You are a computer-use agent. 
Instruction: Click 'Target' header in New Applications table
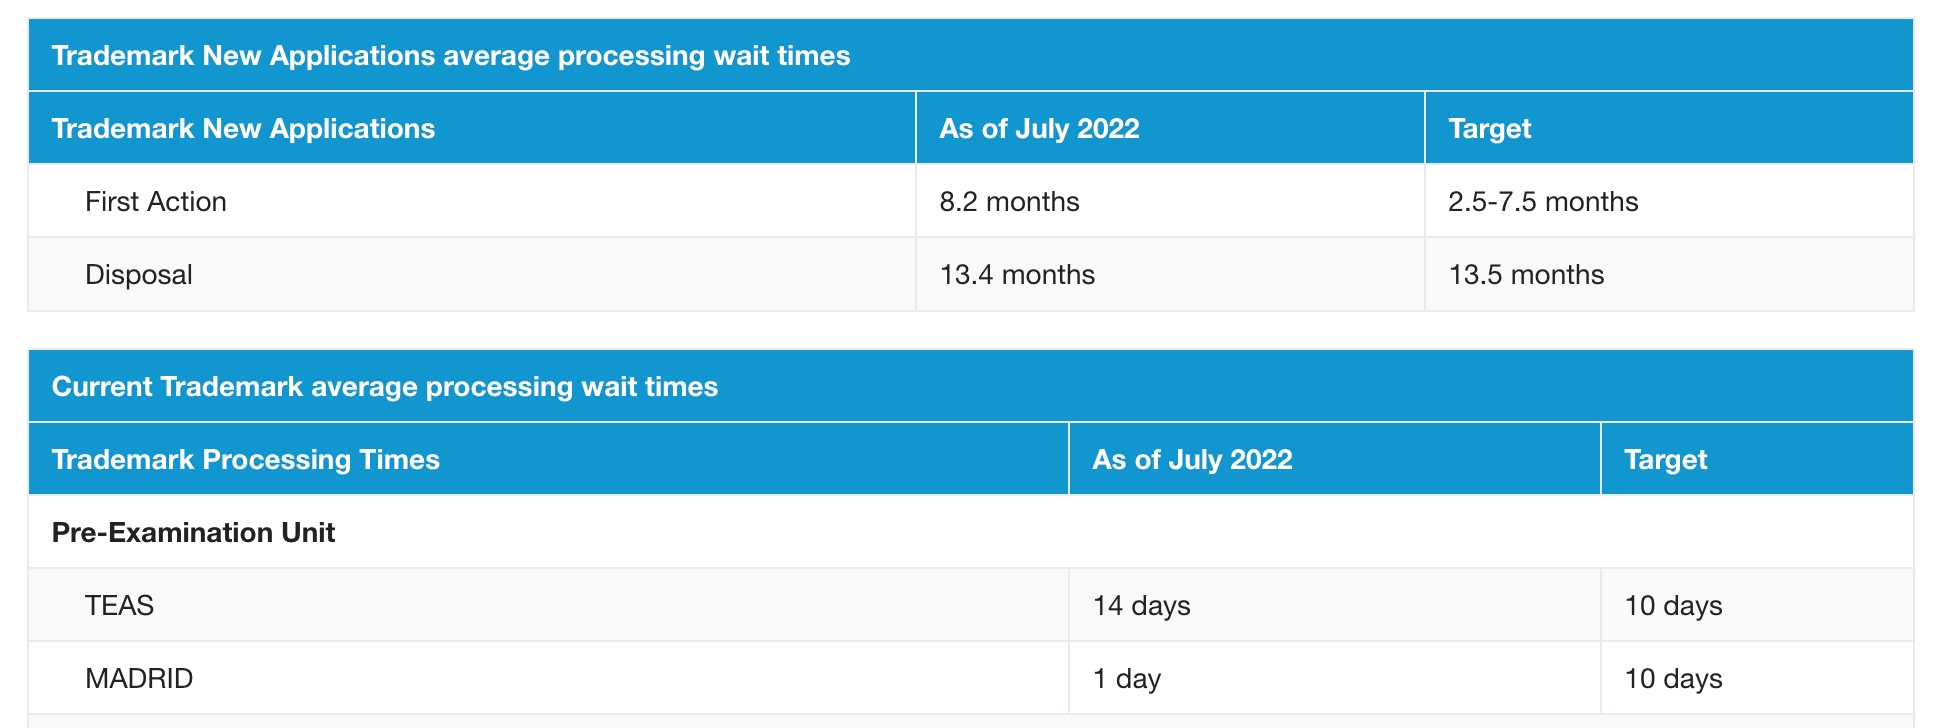pyautogui.click(x=1489, y=129)
